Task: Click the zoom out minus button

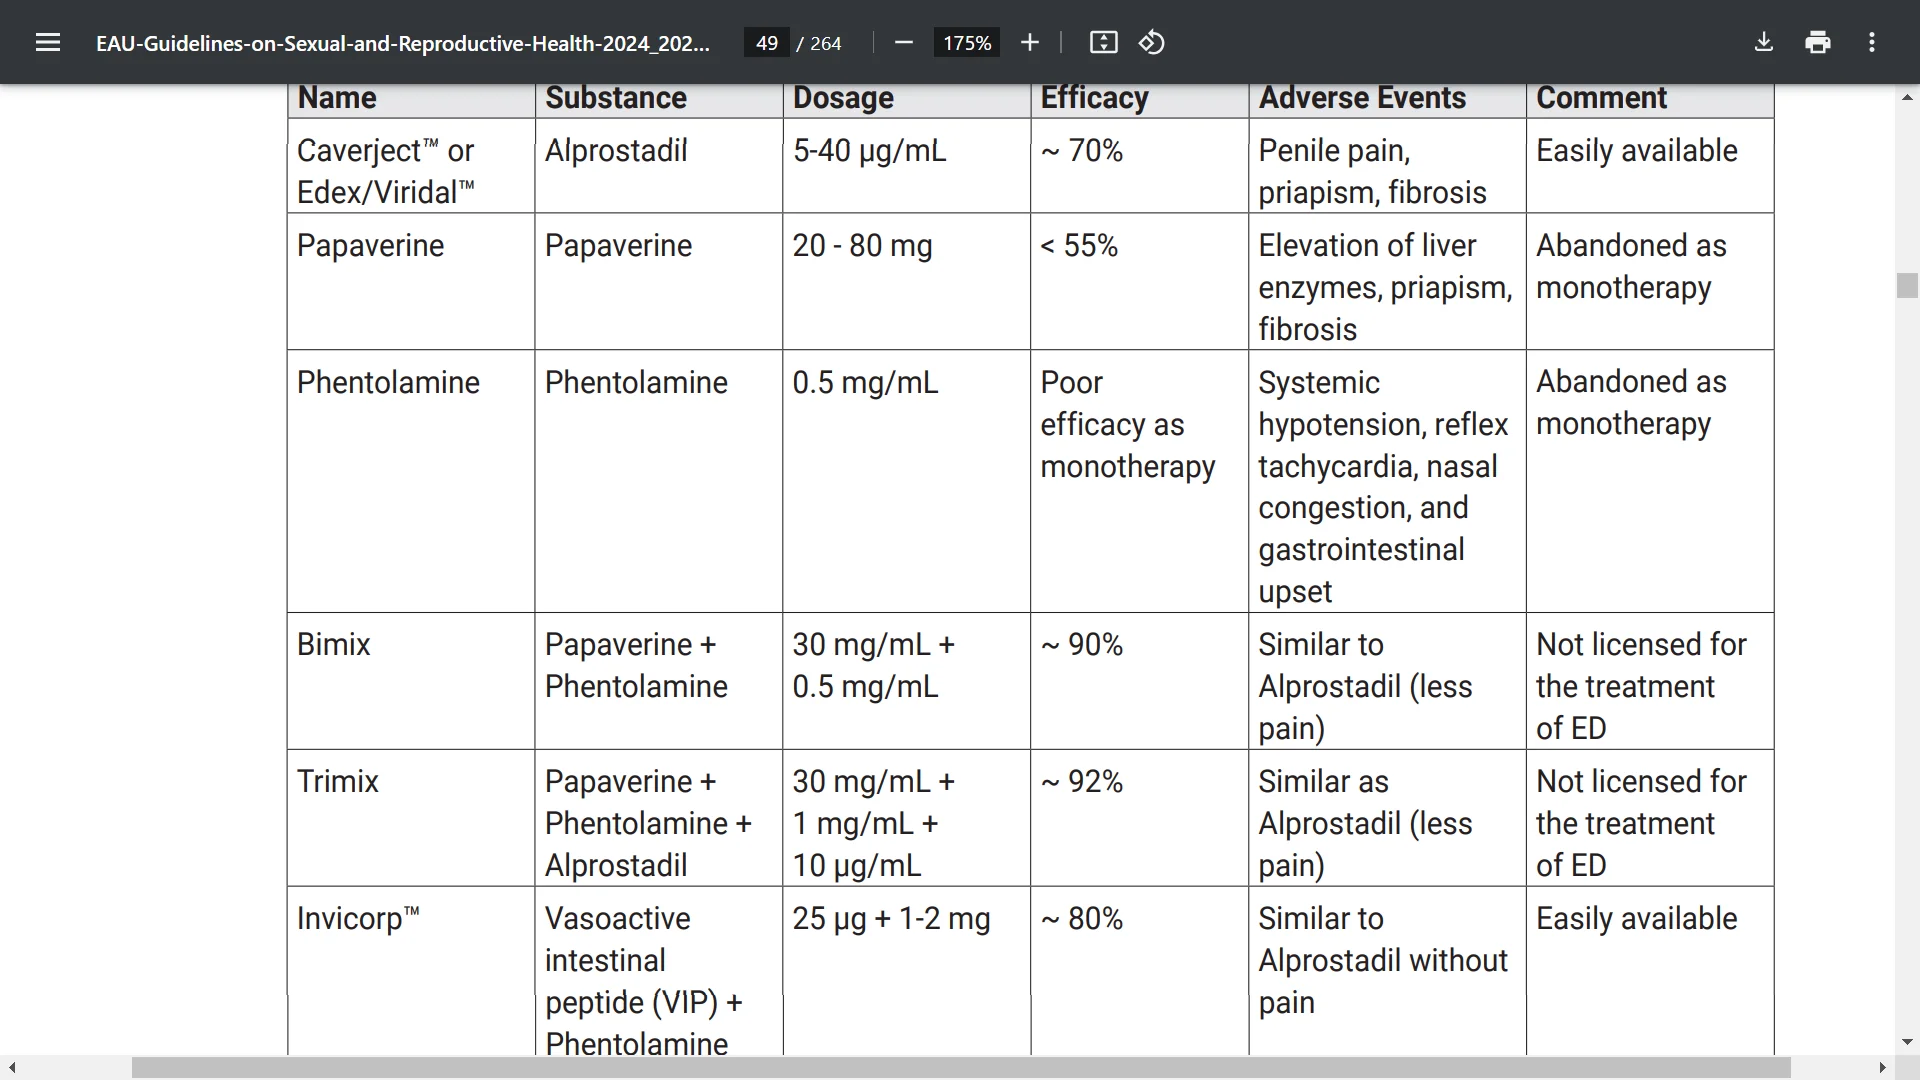Action: [904, 42]
